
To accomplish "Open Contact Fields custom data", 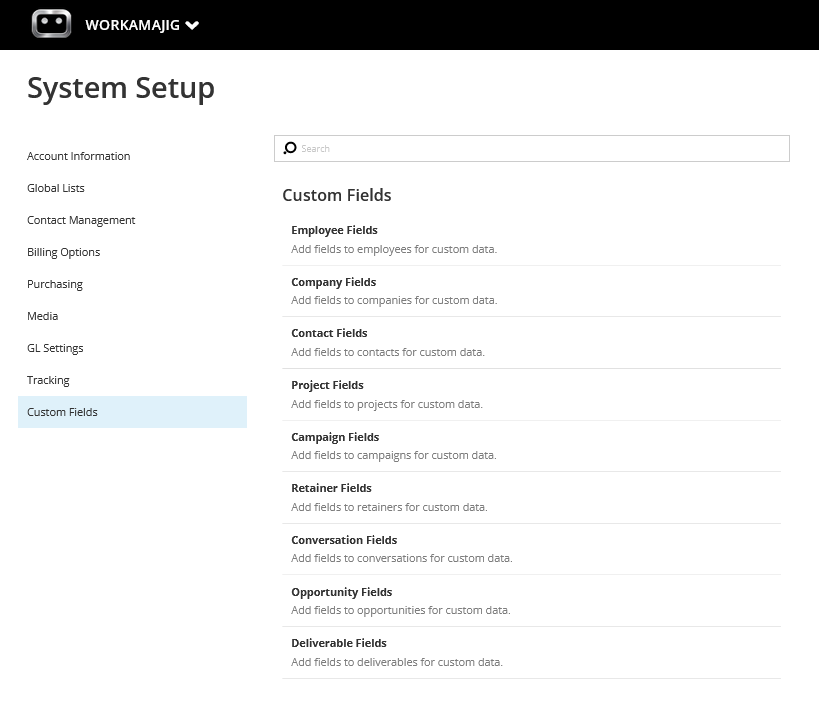I will pyautogui.click(x=329, y=333).
